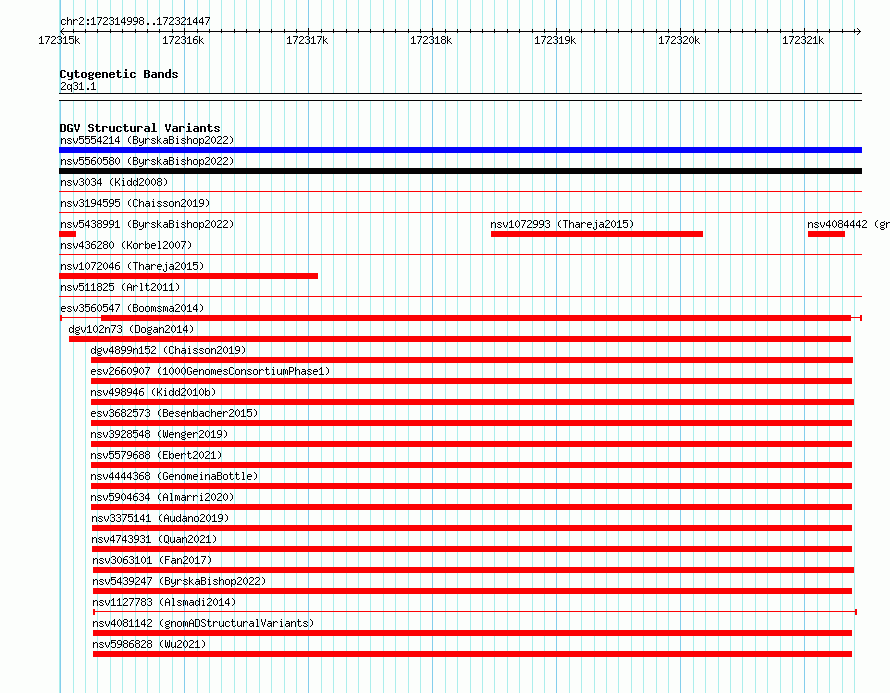Click the dgv102n73 (Dogan2014) label
890x693 pixels.
[131, 329]
